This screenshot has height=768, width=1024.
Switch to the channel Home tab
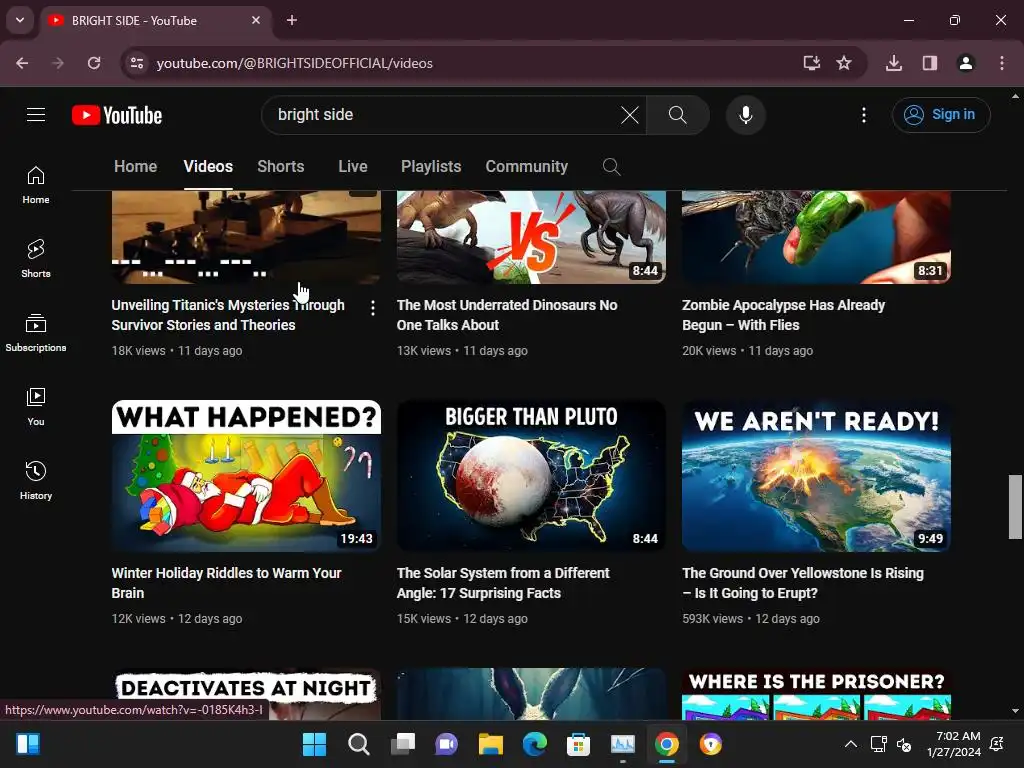click(135, 167)
